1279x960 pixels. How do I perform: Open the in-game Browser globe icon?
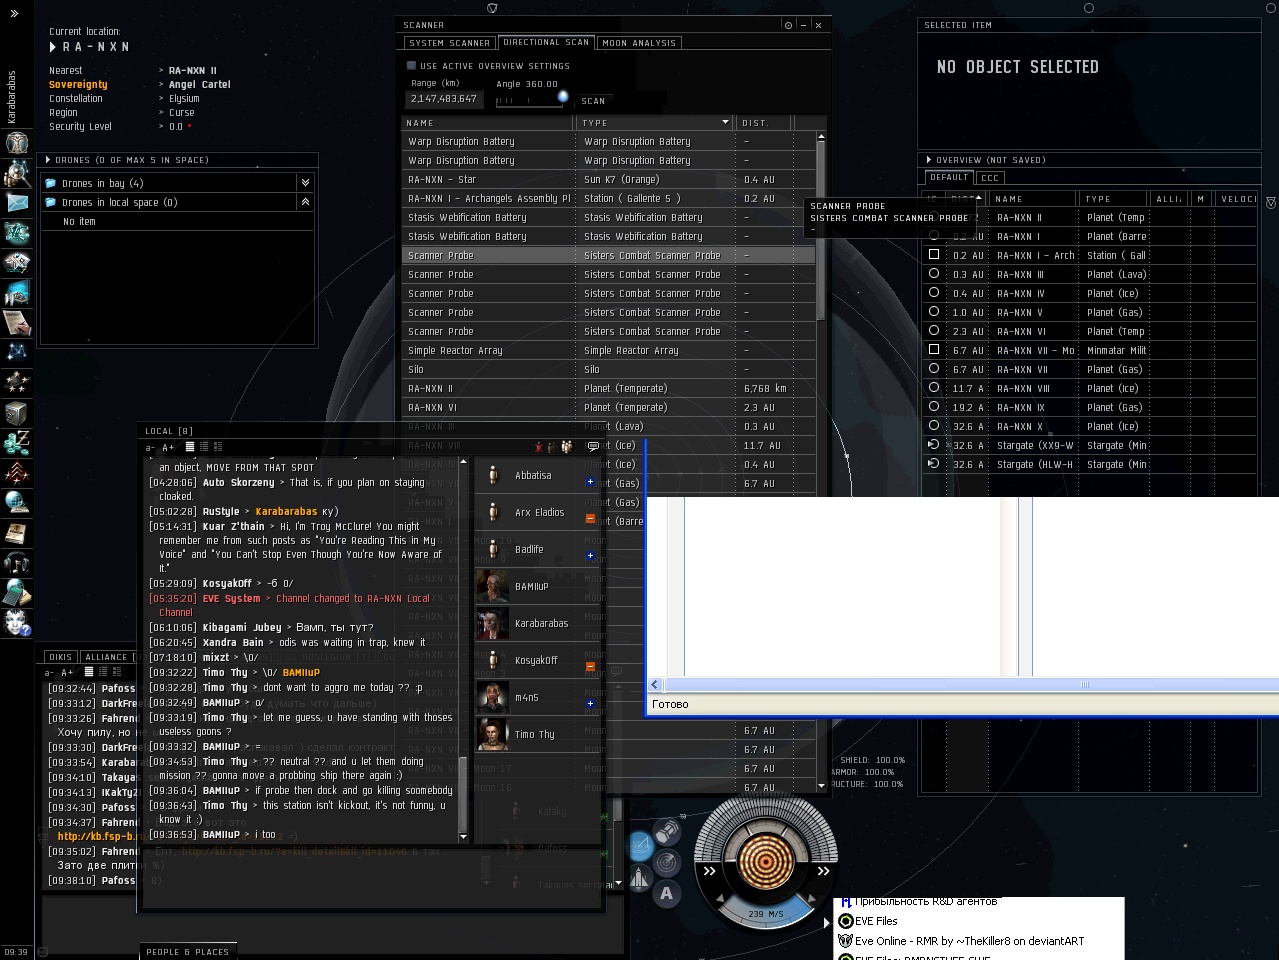[x=16, y=502]
